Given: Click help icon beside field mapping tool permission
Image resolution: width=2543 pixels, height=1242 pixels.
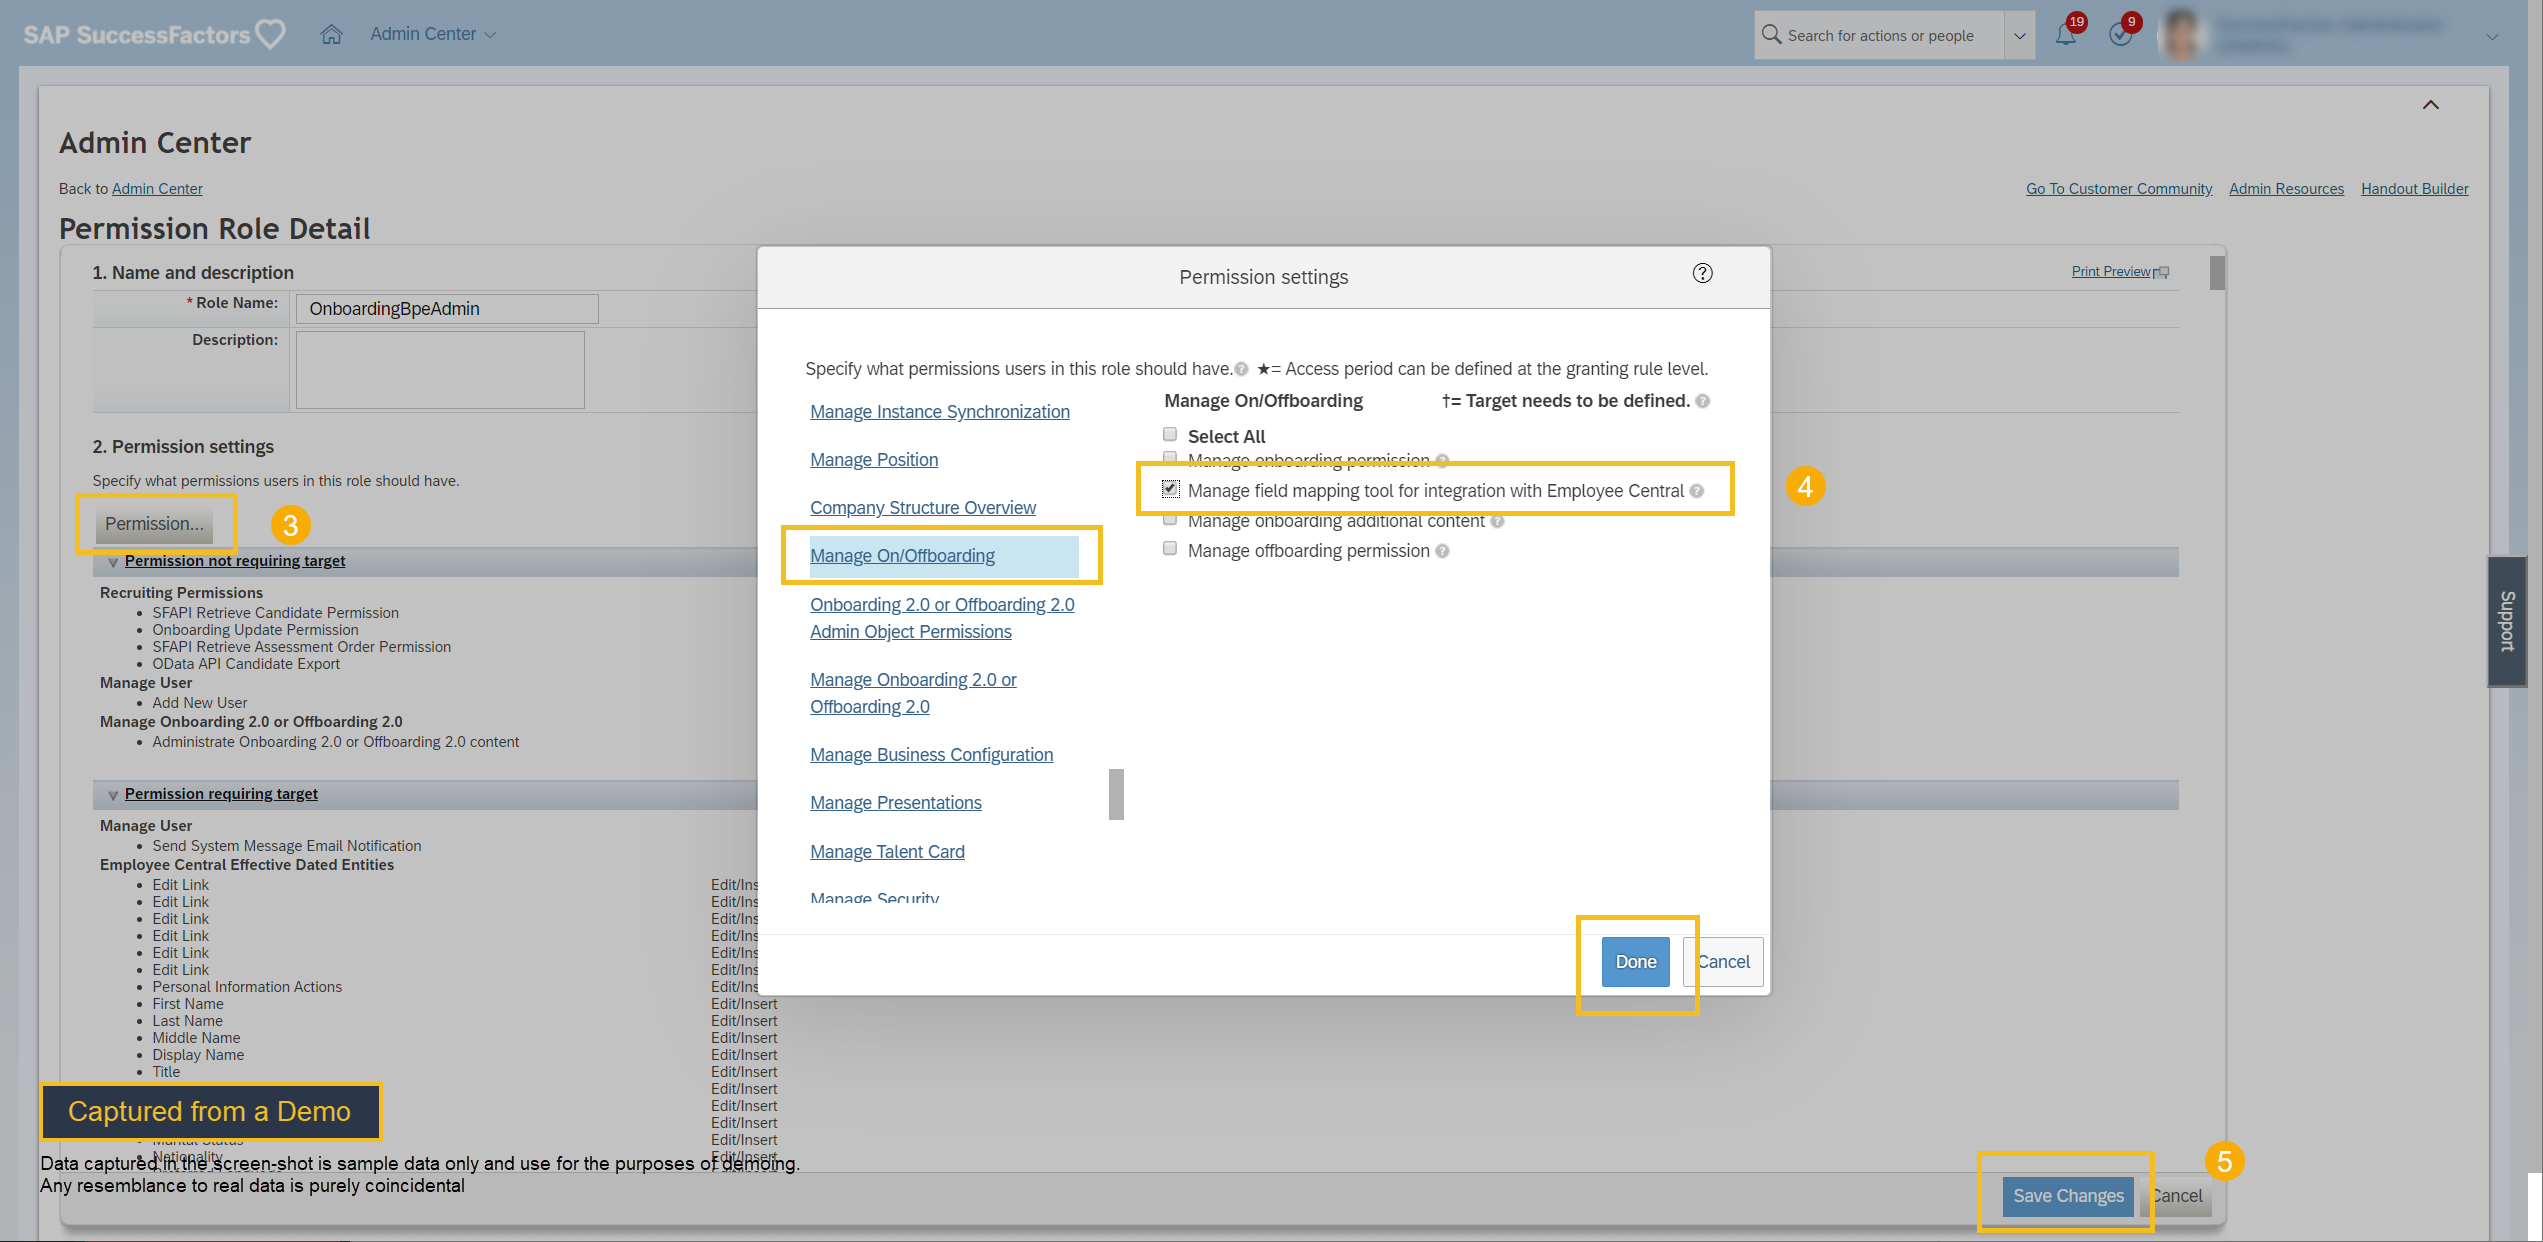Looking at the screenshot, I should [1697, 491].
